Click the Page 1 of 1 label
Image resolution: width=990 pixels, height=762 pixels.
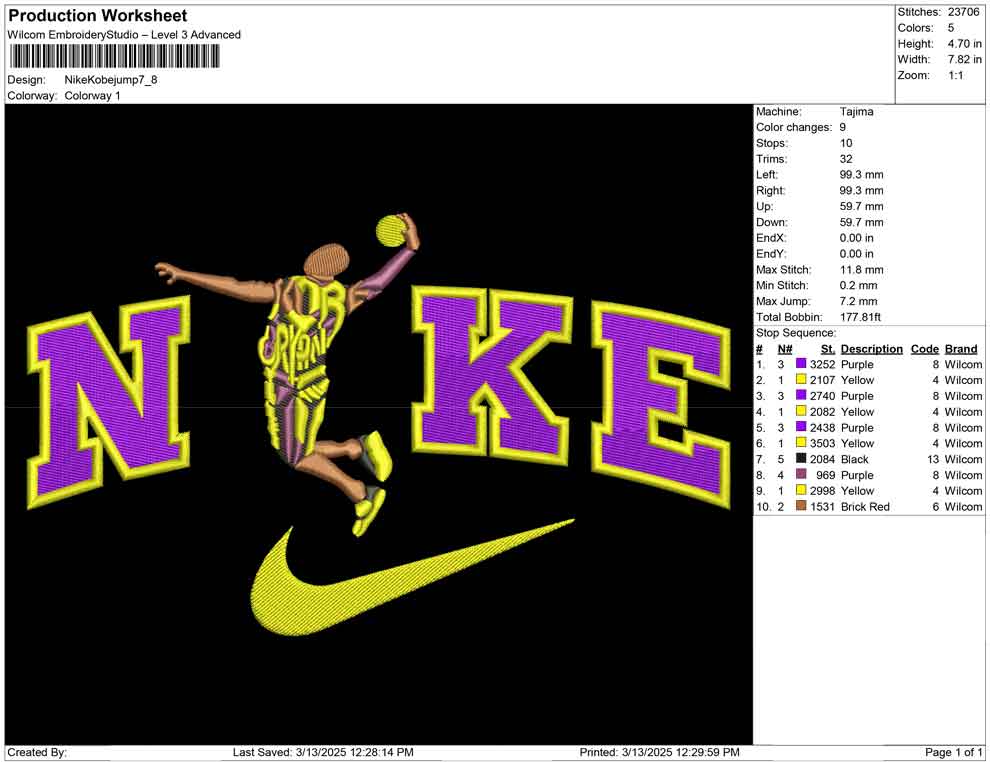pos(953,752)
